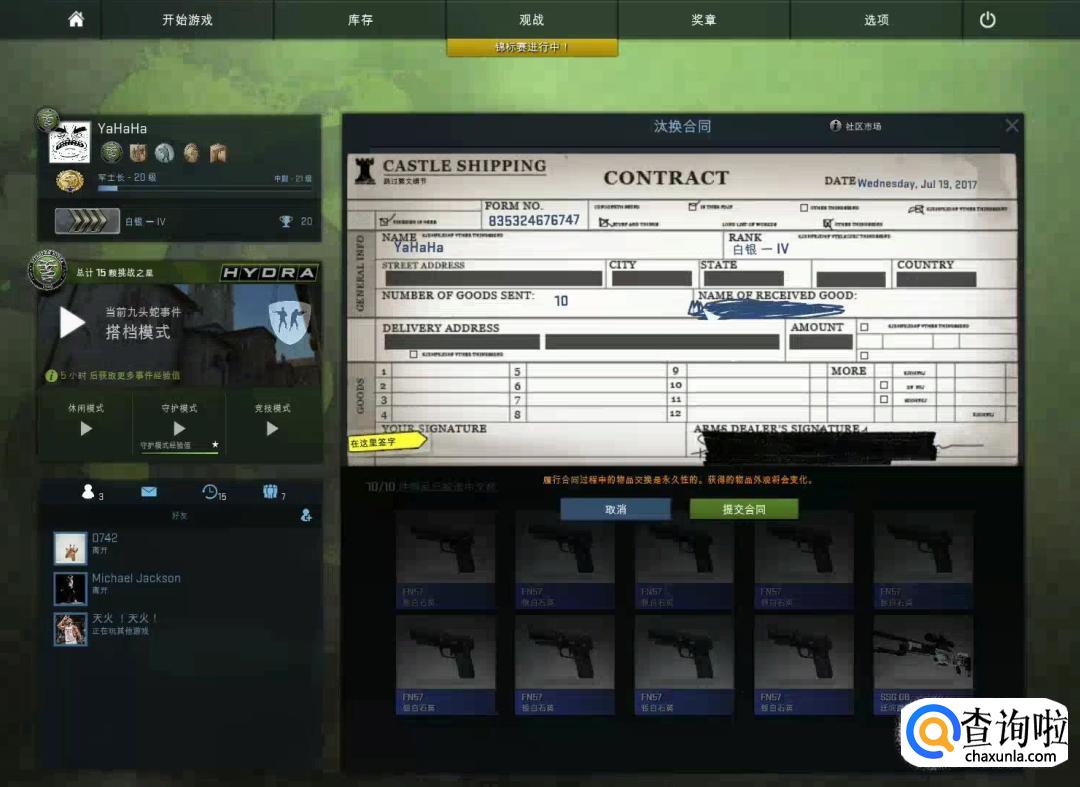
Task: Inspect the green Hydra coin in YaHaHa's medal row
Action: coord(112,151)
